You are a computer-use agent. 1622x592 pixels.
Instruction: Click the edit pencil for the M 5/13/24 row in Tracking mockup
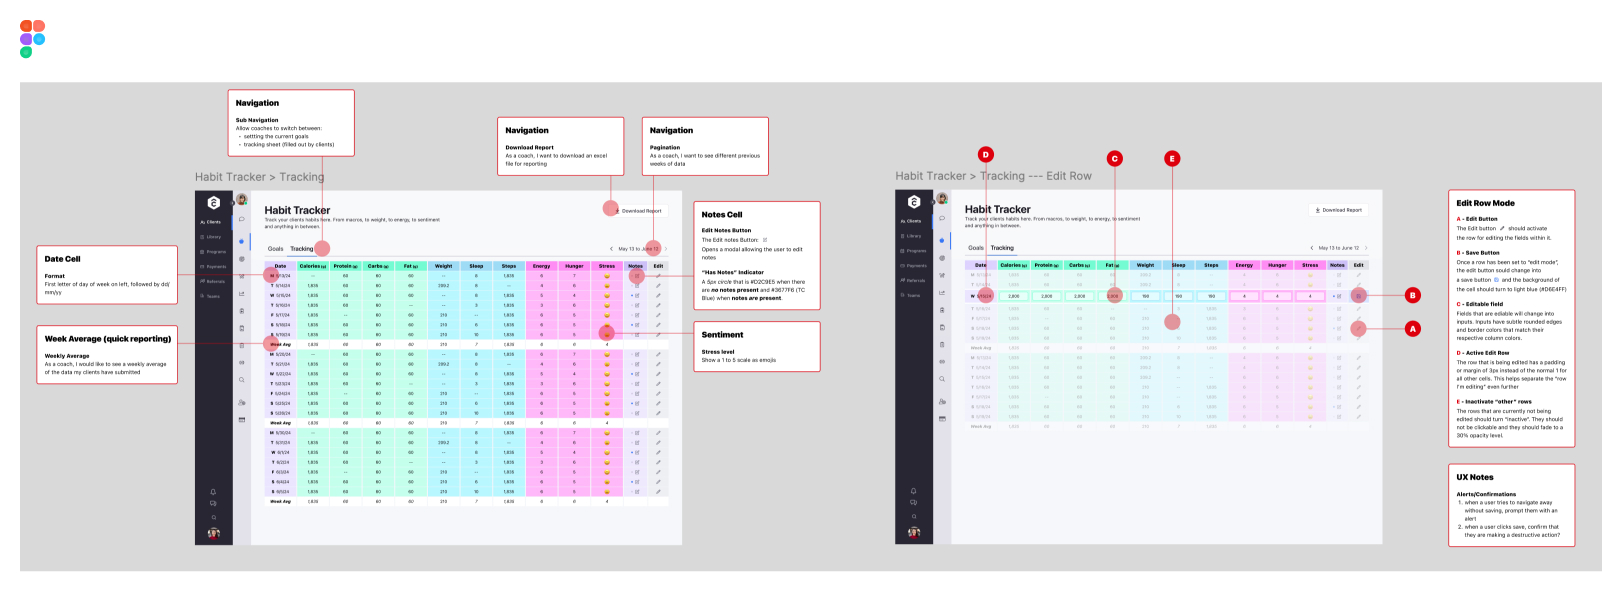pyautogui.click(x=658, y=276)
